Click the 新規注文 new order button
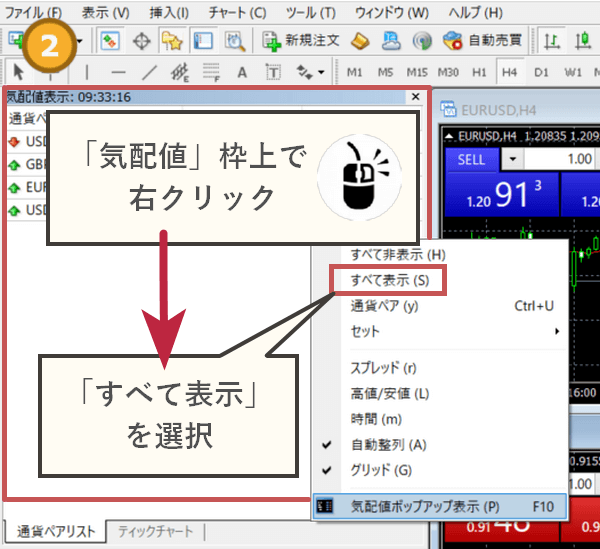Screen dimensions: 600x549 pos(301,41)
